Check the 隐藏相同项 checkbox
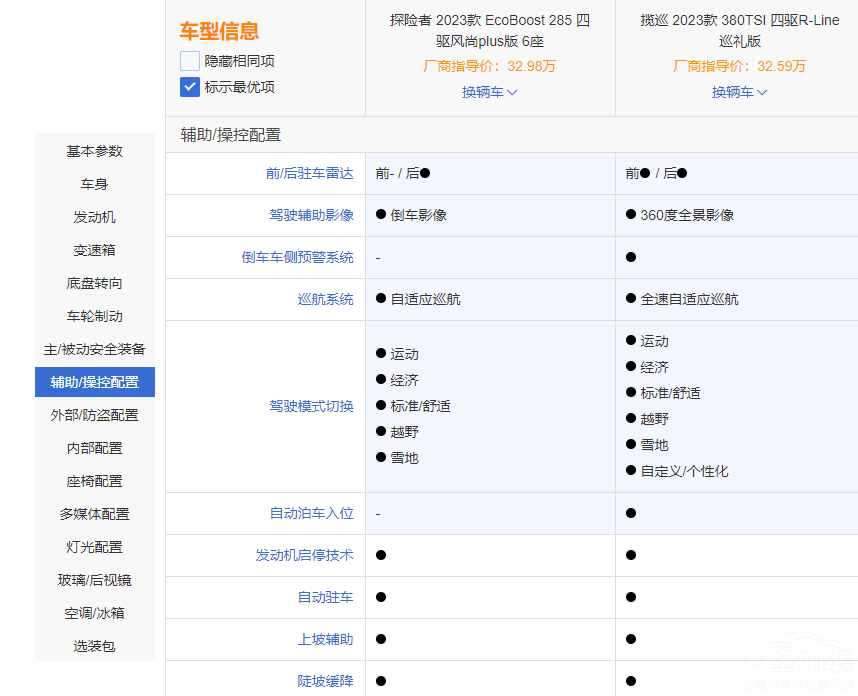 pos(190,61)
